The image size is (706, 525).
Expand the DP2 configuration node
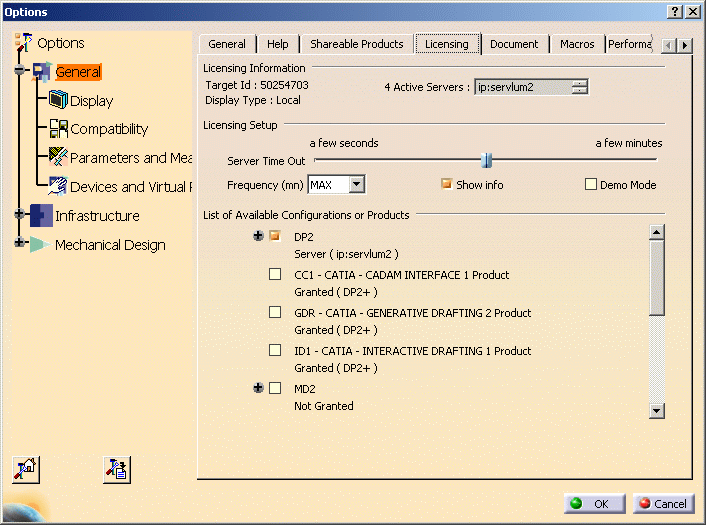(x=258, y=235)
